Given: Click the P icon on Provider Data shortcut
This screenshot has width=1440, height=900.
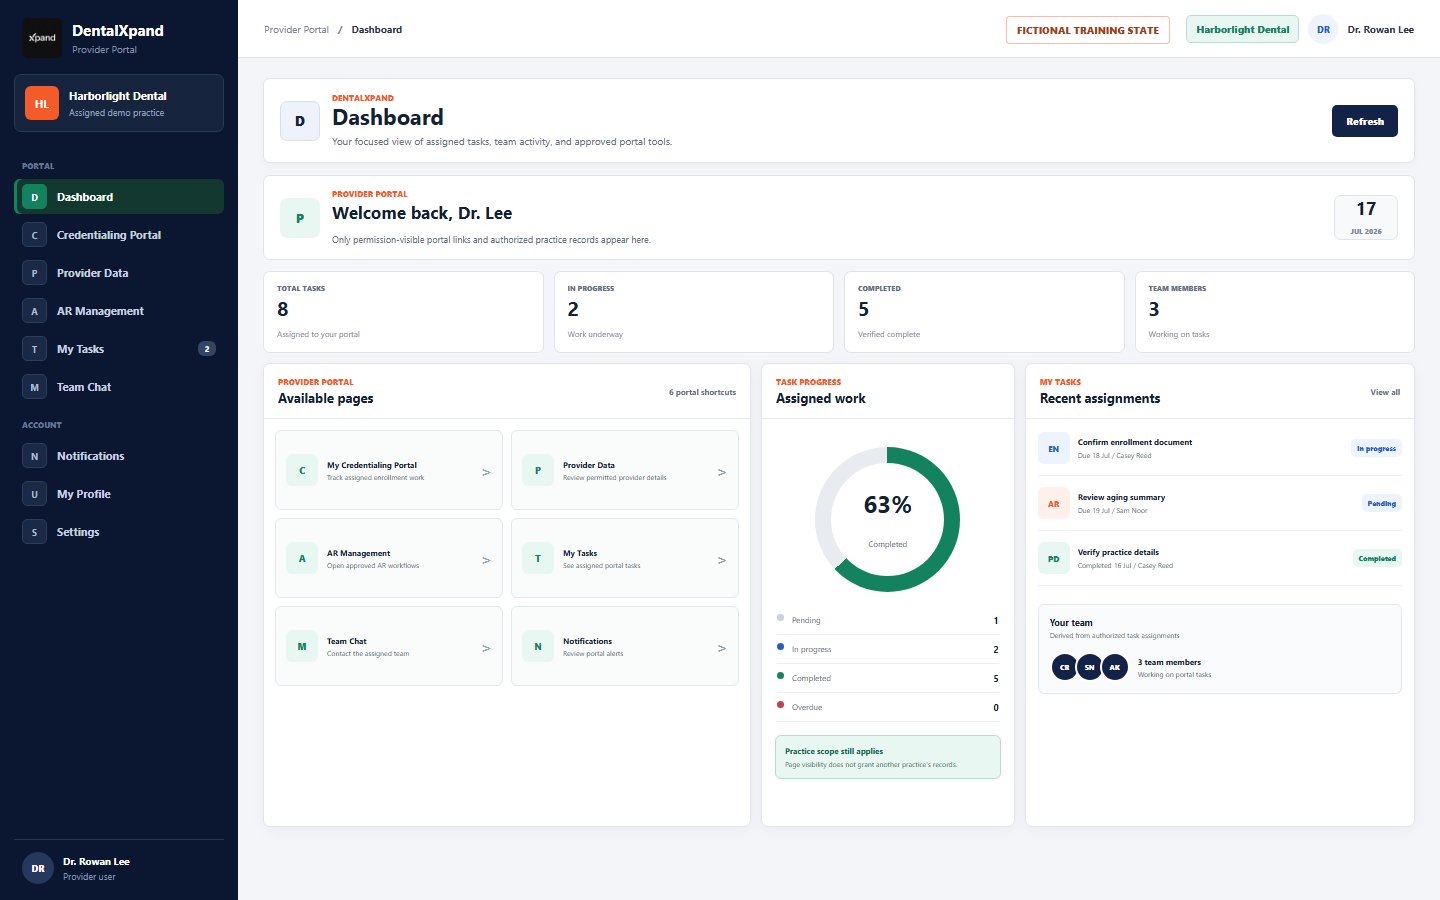Looking at the screenshot, I should pyautogui.click(x=538, y=470).
